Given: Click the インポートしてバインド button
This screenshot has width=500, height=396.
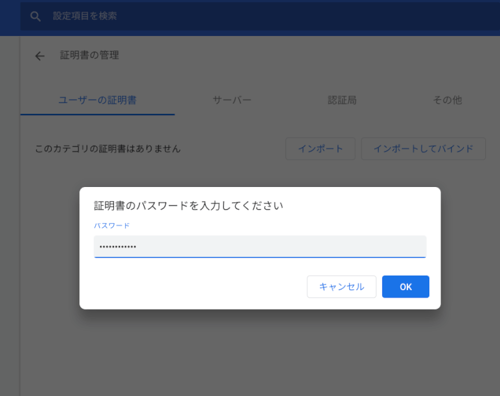Looking at the screenshot, I should point(423,149).
